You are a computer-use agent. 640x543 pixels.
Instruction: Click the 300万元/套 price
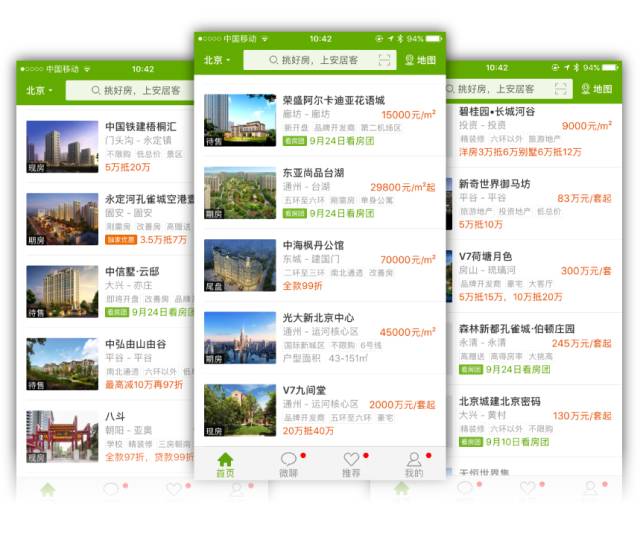point(586,271)
